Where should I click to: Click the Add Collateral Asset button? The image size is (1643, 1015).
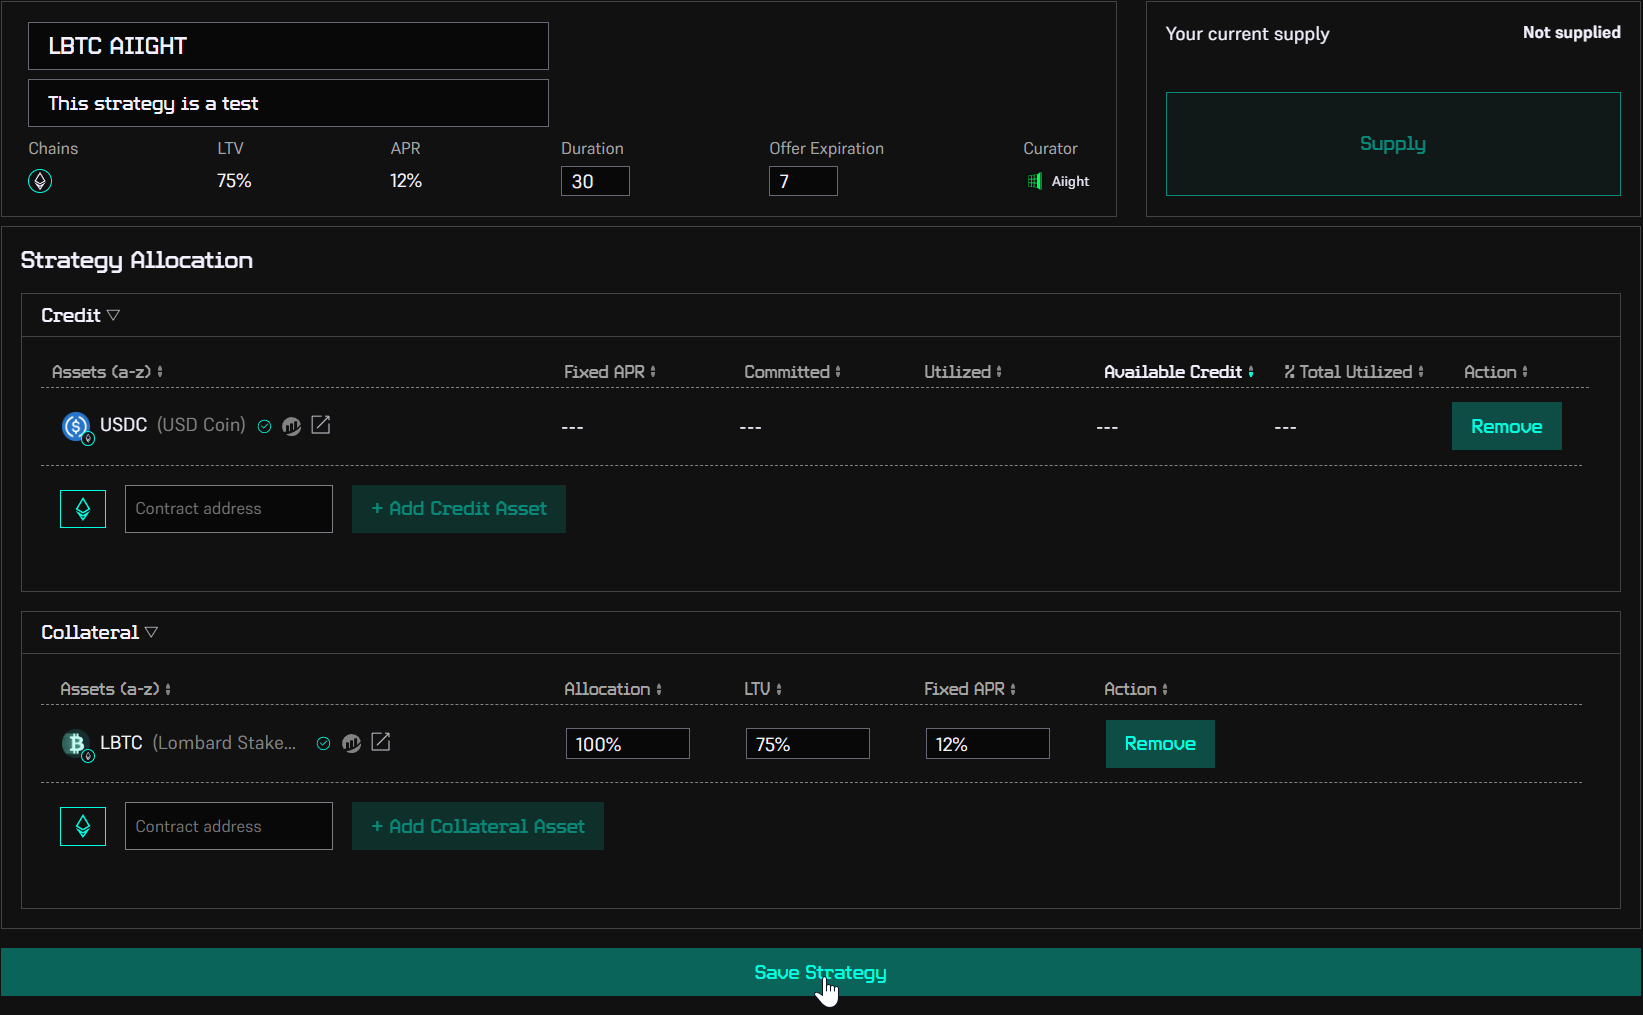point(477,826)
